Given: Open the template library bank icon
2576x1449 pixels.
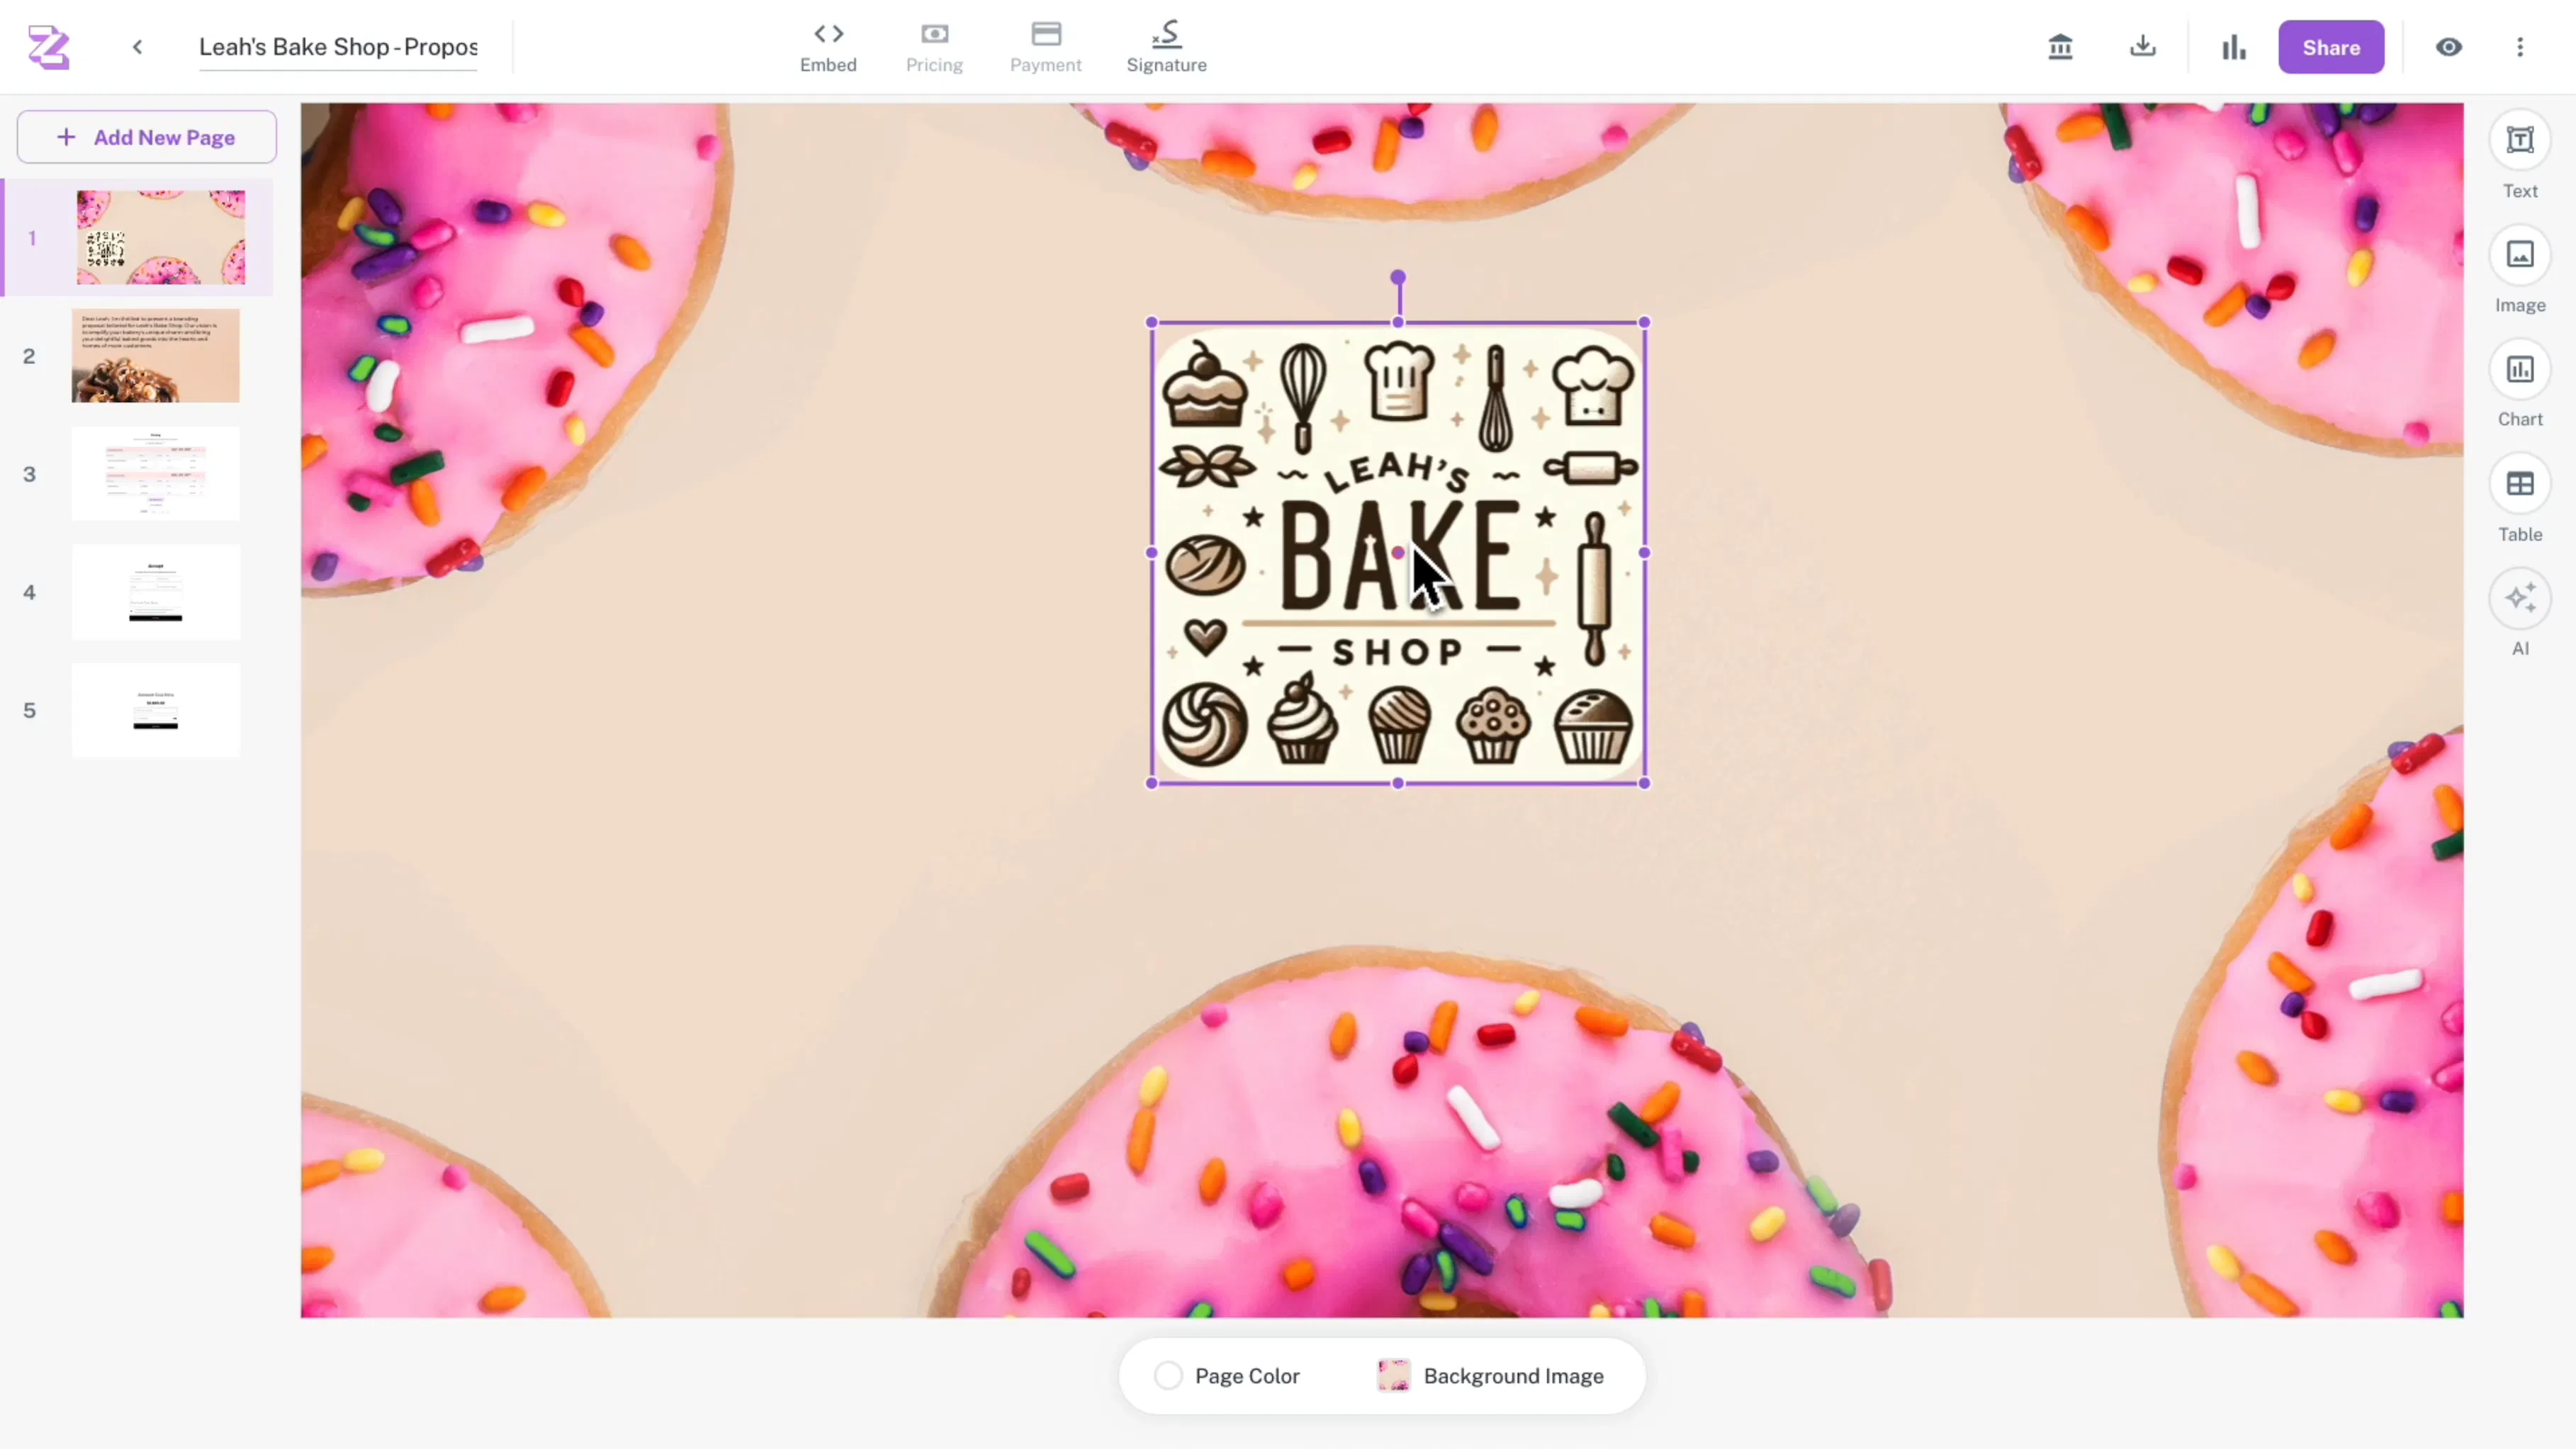Looking at the screenshot, I should tap(2060, 47).
